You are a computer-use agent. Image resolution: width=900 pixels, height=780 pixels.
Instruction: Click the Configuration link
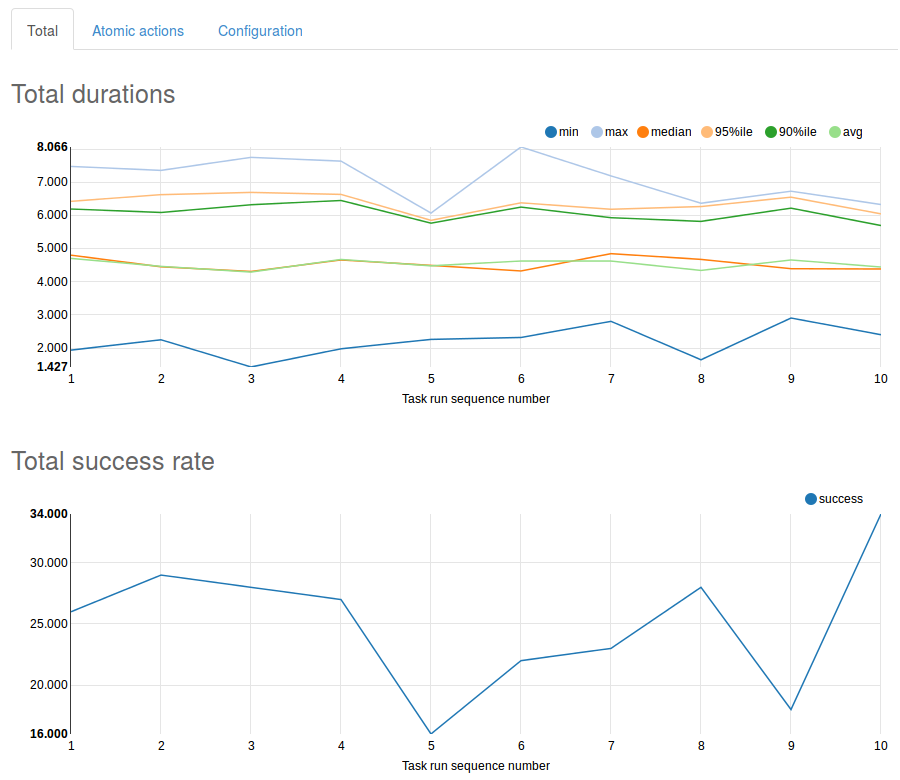pos(260,31)
